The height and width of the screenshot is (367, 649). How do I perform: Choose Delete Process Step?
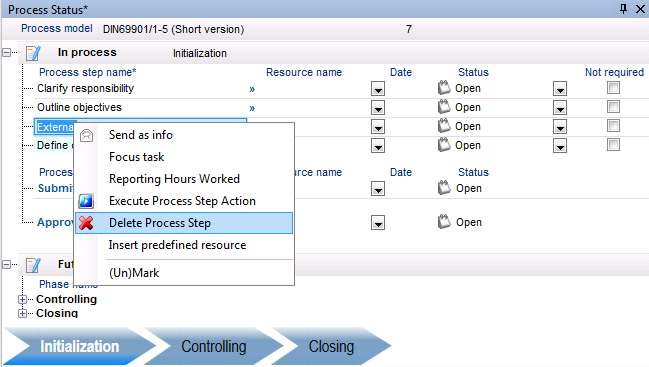(x=184, y=223)
